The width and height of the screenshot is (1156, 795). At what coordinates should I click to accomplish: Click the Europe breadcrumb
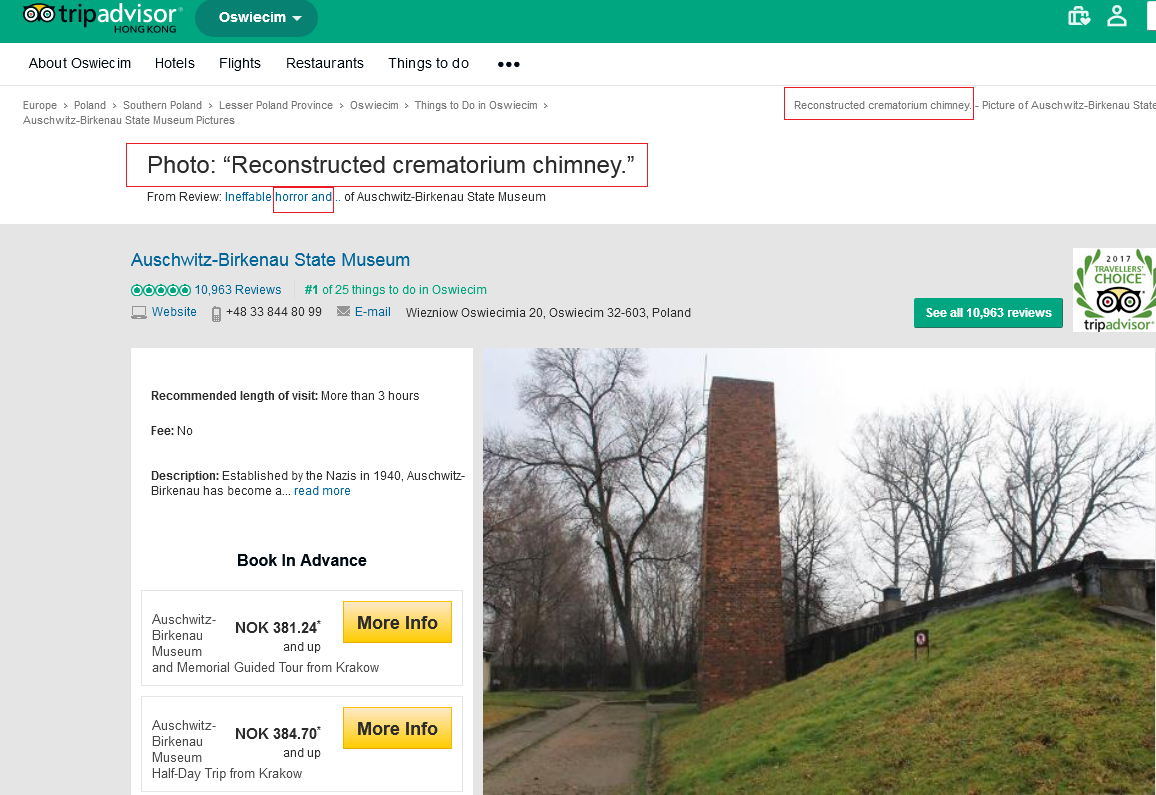click(x=40, y=105)
